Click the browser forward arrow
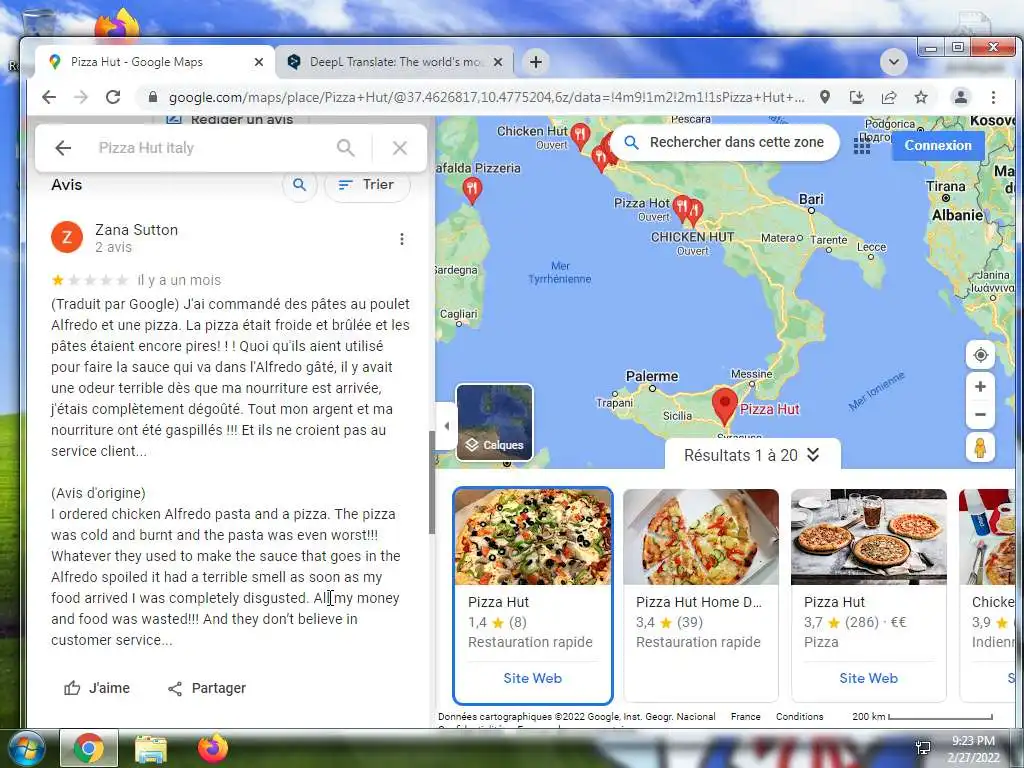Image resolution: width=1024 pixels, height=768 pixels. 81,97
